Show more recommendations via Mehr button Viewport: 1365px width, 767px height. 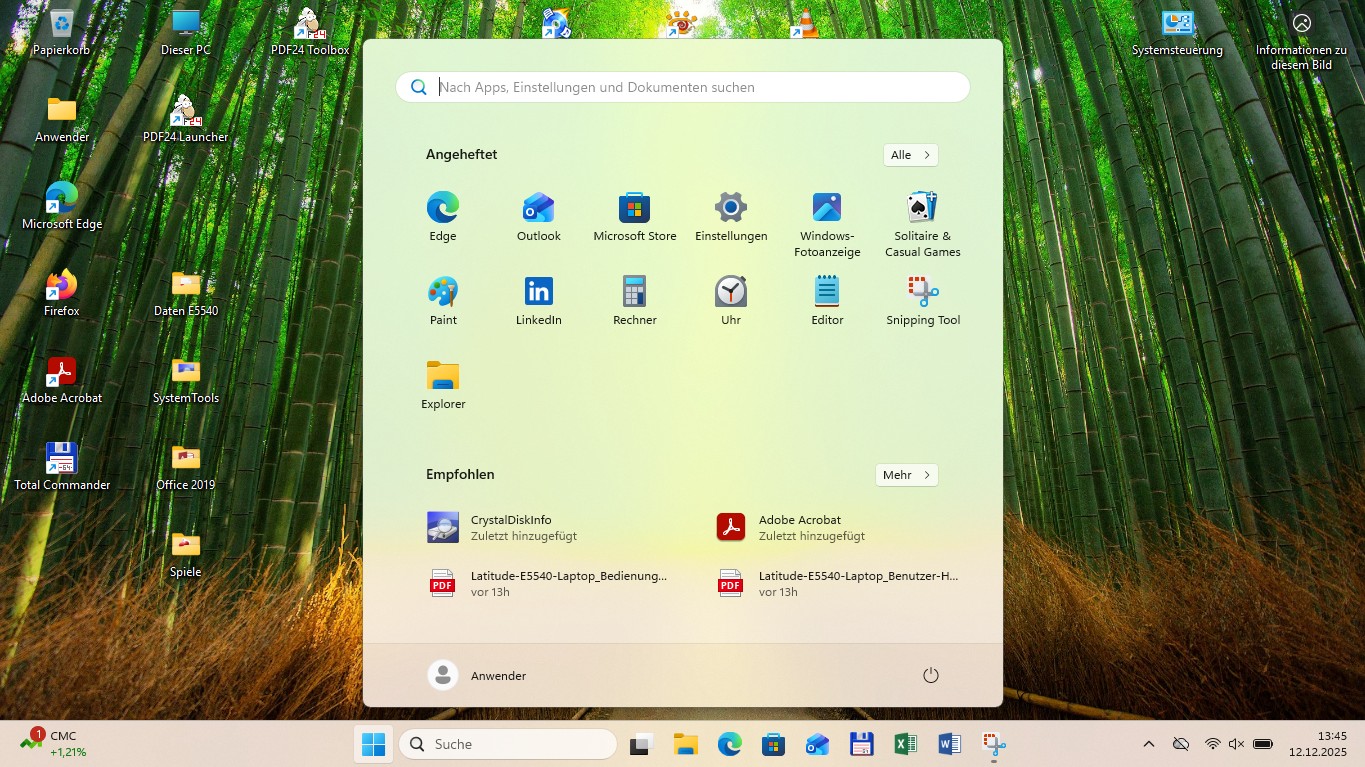(906, 475)
